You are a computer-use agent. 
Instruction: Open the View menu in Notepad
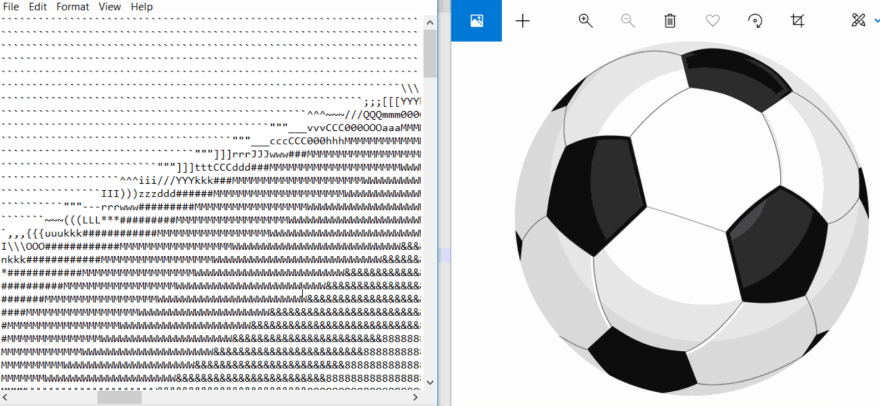click(x=109, y=7)
